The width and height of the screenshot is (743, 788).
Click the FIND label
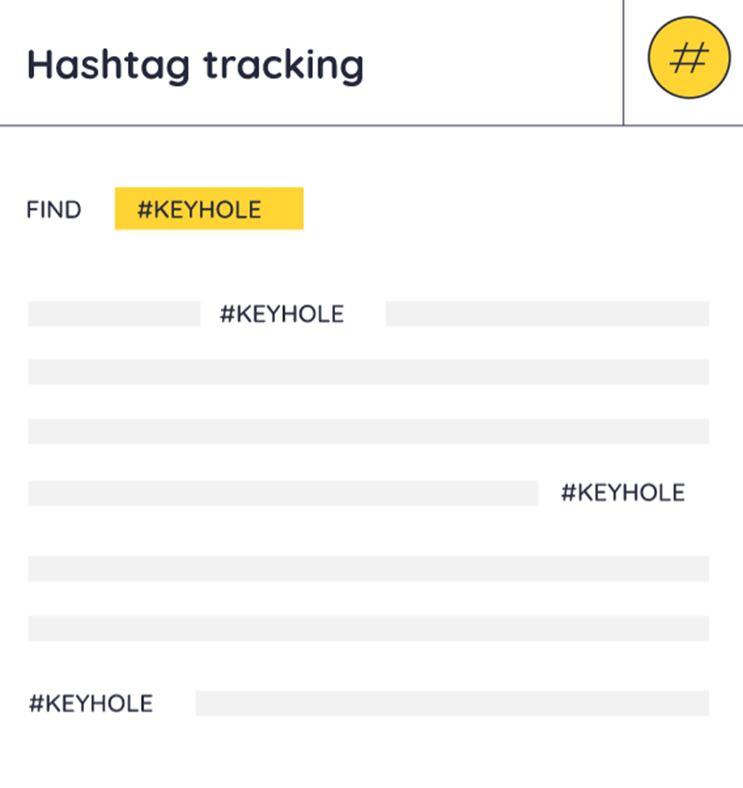click(54, 210)
